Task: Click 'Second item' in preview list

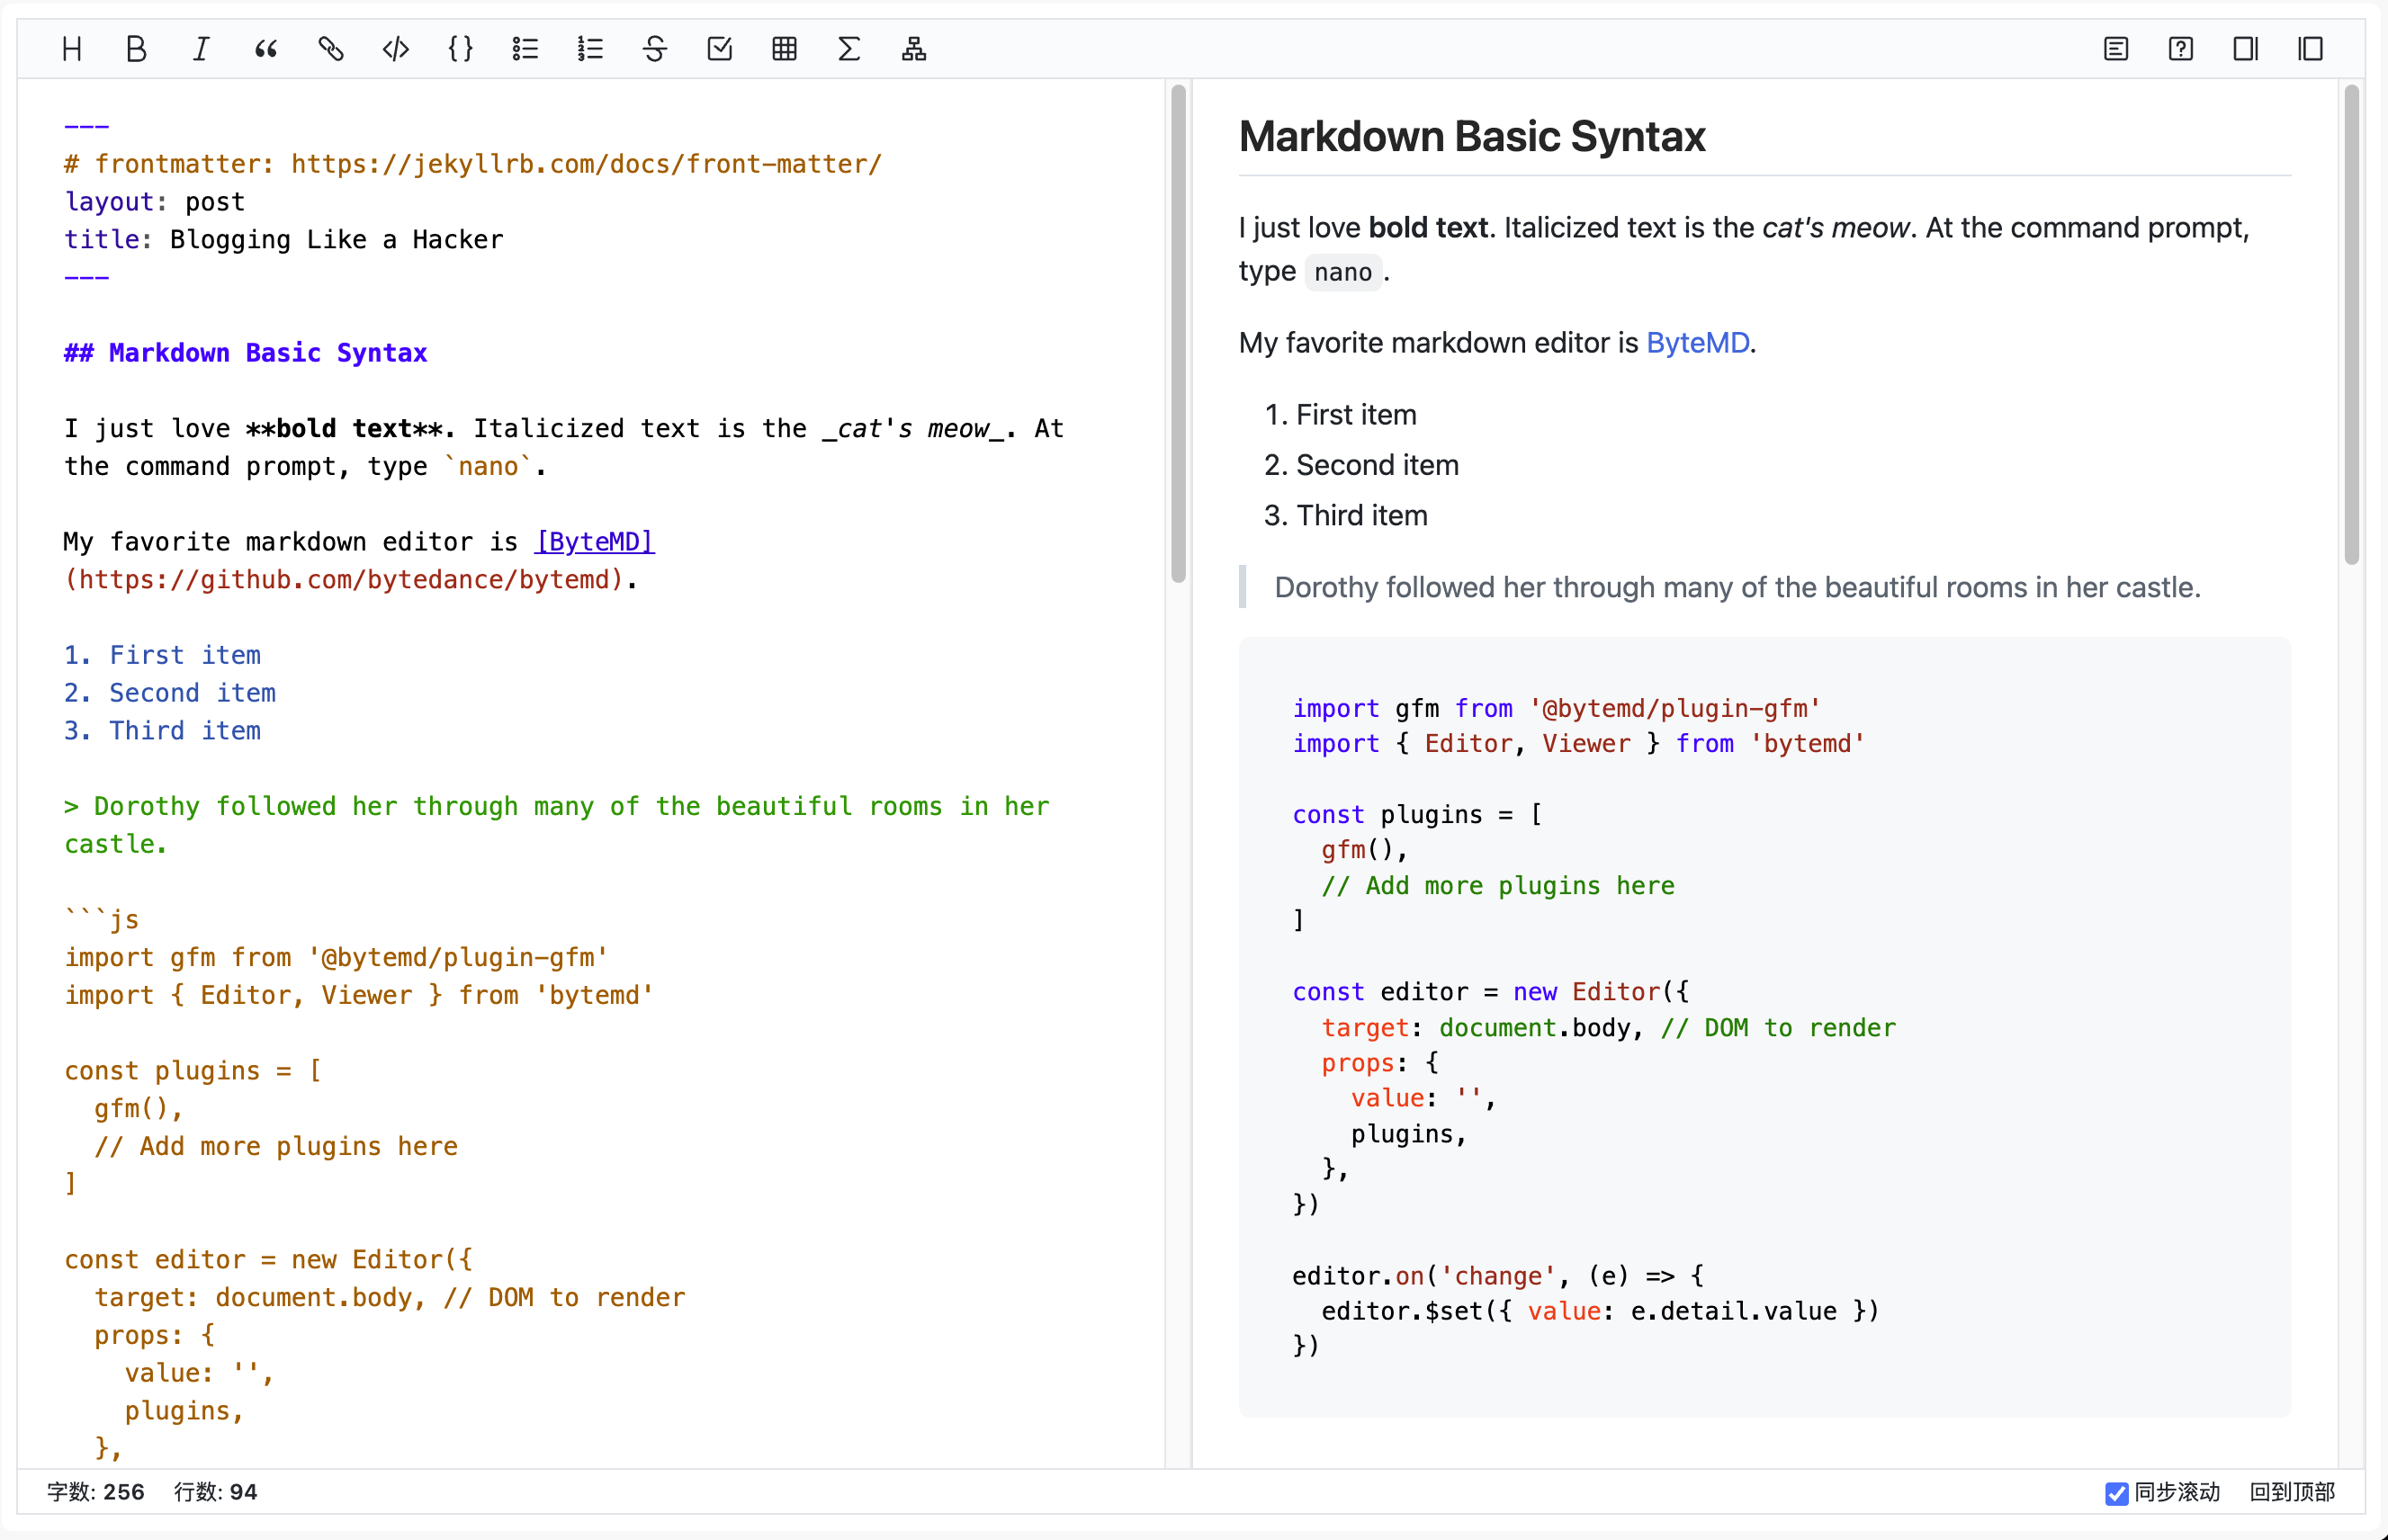Action: [x=1377, y=465]
